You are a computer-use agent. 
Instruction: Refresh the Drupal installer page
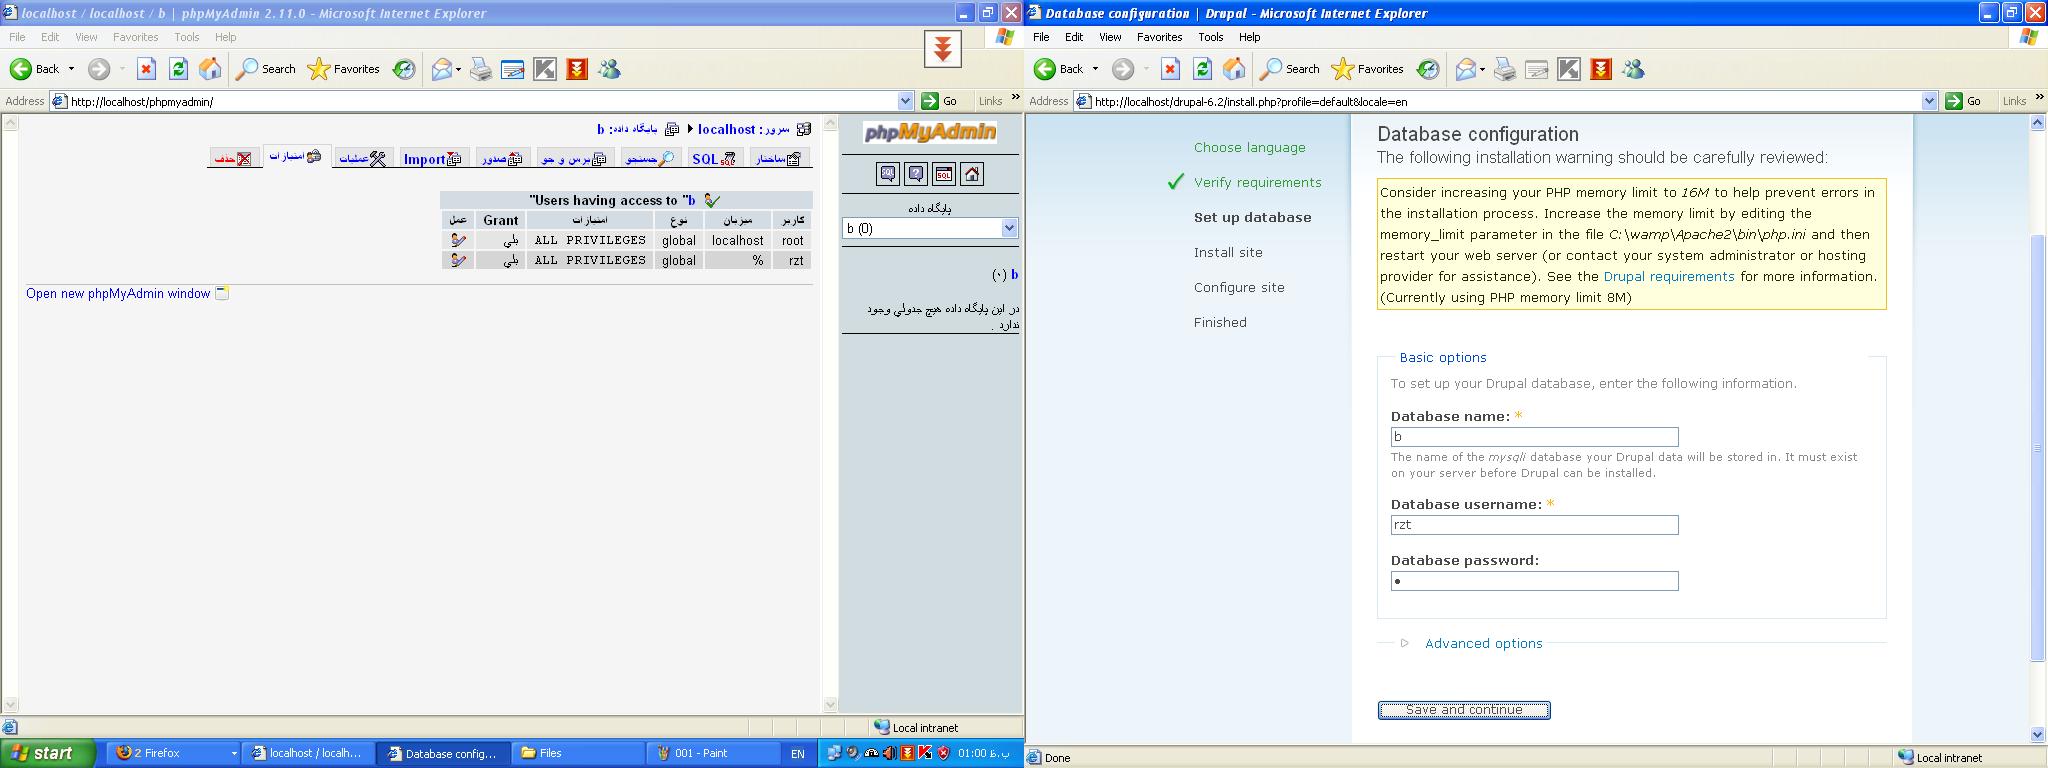(1202, 69)
